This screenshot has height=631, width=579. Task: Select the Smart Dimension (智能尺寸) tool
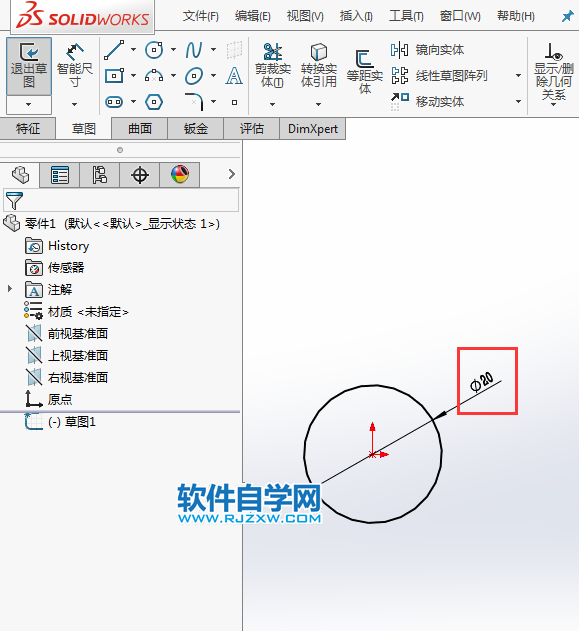pos(74,66)
